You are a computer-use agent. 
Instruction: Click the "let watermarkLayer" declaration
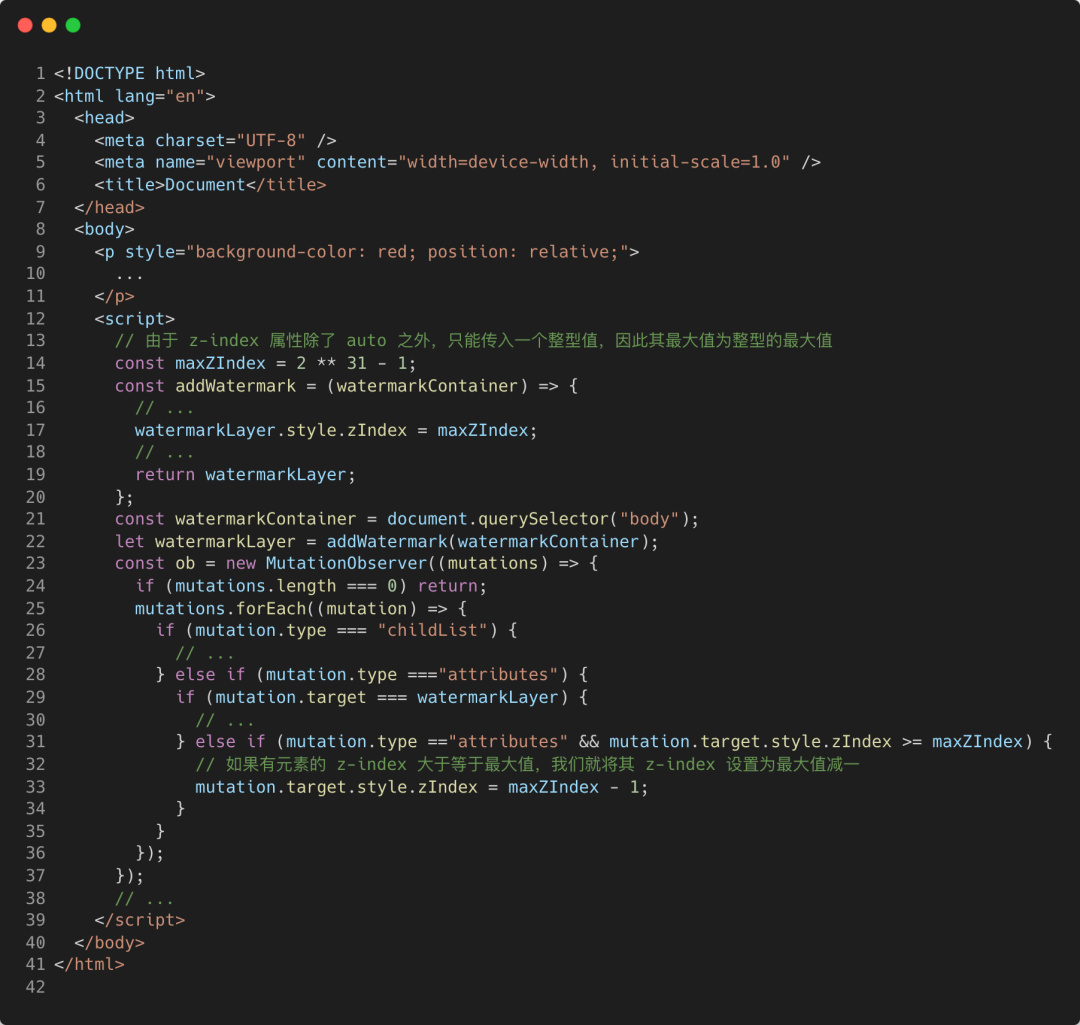[205, 542]
